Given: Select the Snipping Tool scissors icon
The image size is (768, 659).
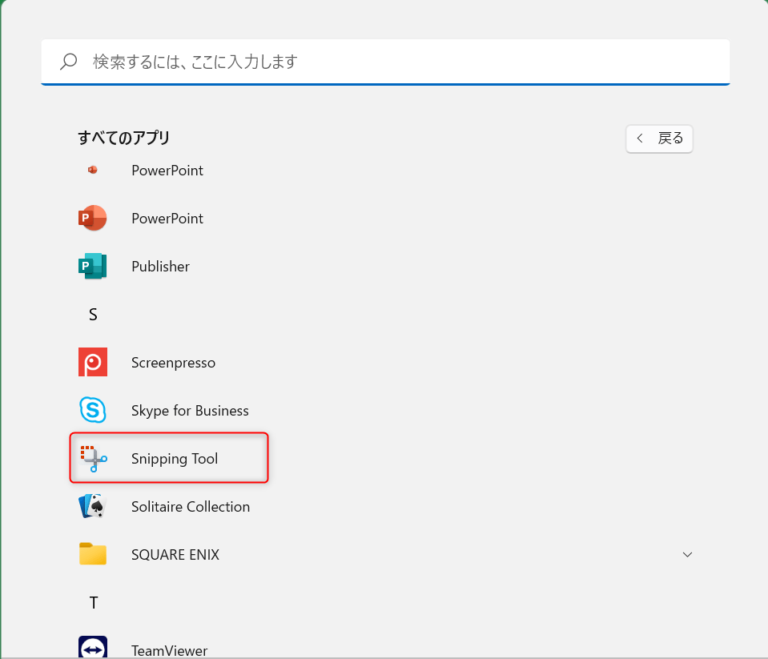Looking at the screenshot, I should tap(94, 459).
